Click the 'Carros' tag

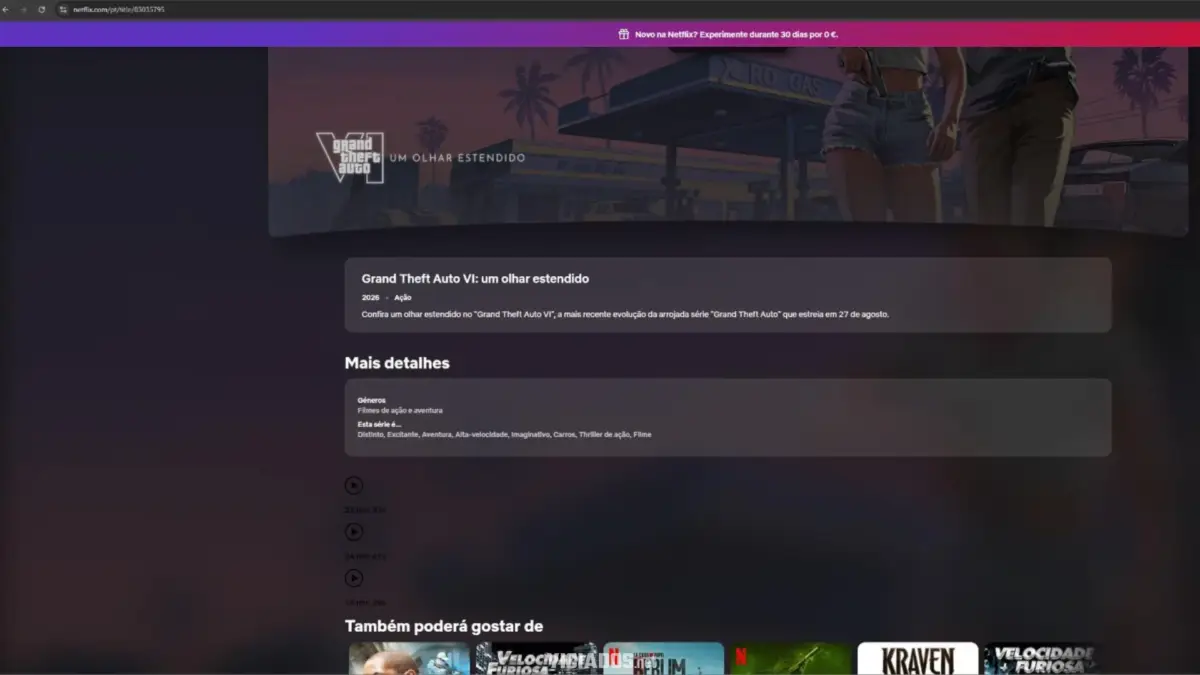pos(564,435)
